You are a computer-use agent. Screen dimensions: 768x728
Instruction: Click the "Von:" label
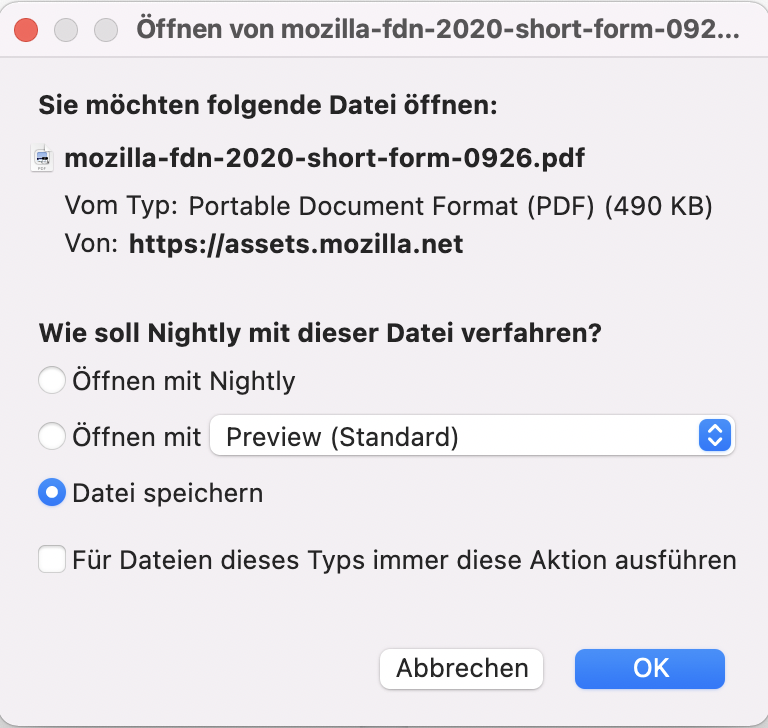pos(92,243)
